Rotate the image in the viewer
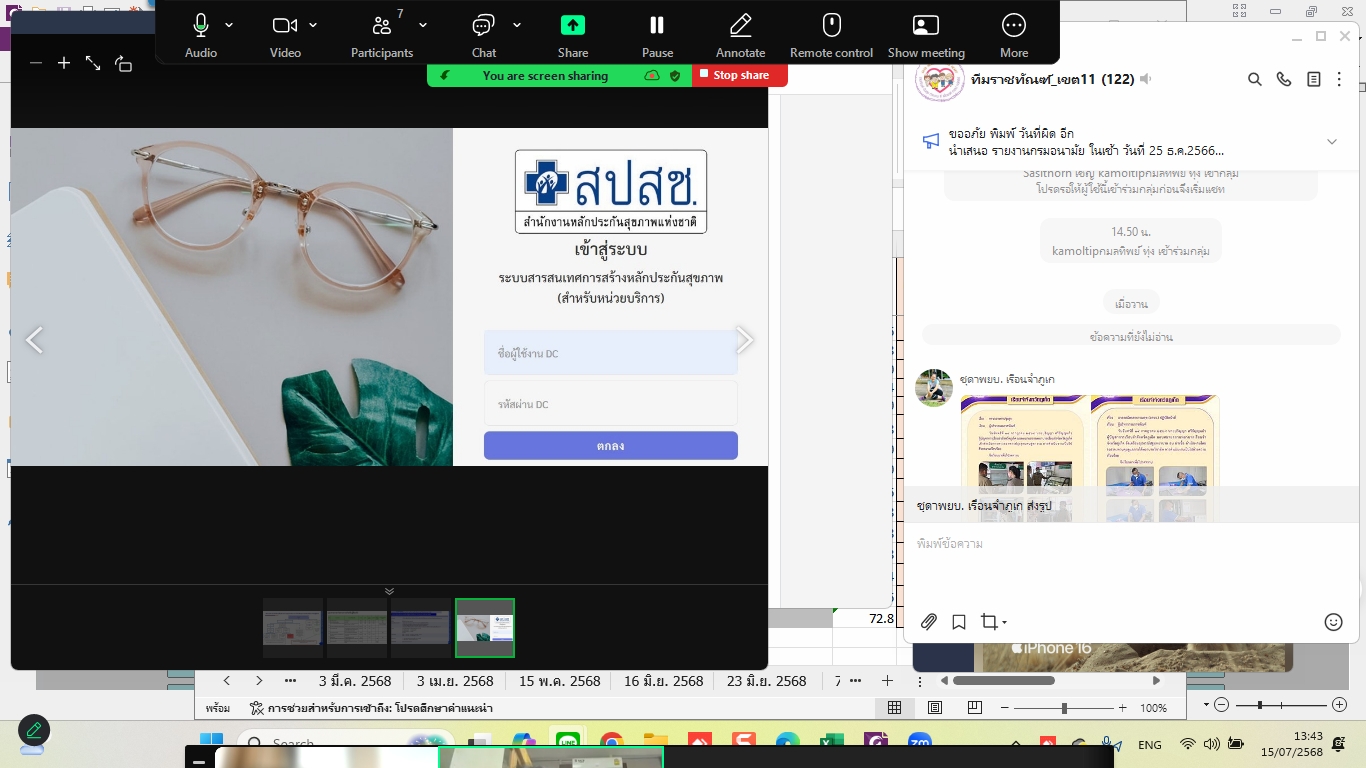Viewport: 1366px width, 768px height. 123,63
